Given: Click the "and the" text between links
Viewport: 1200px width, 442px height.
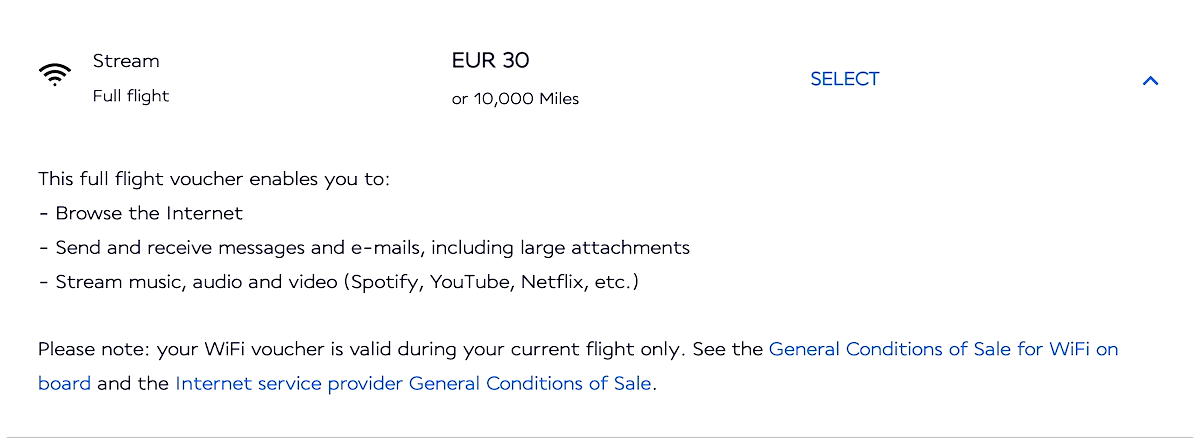Looking at the screenshot, I should 133,383.
